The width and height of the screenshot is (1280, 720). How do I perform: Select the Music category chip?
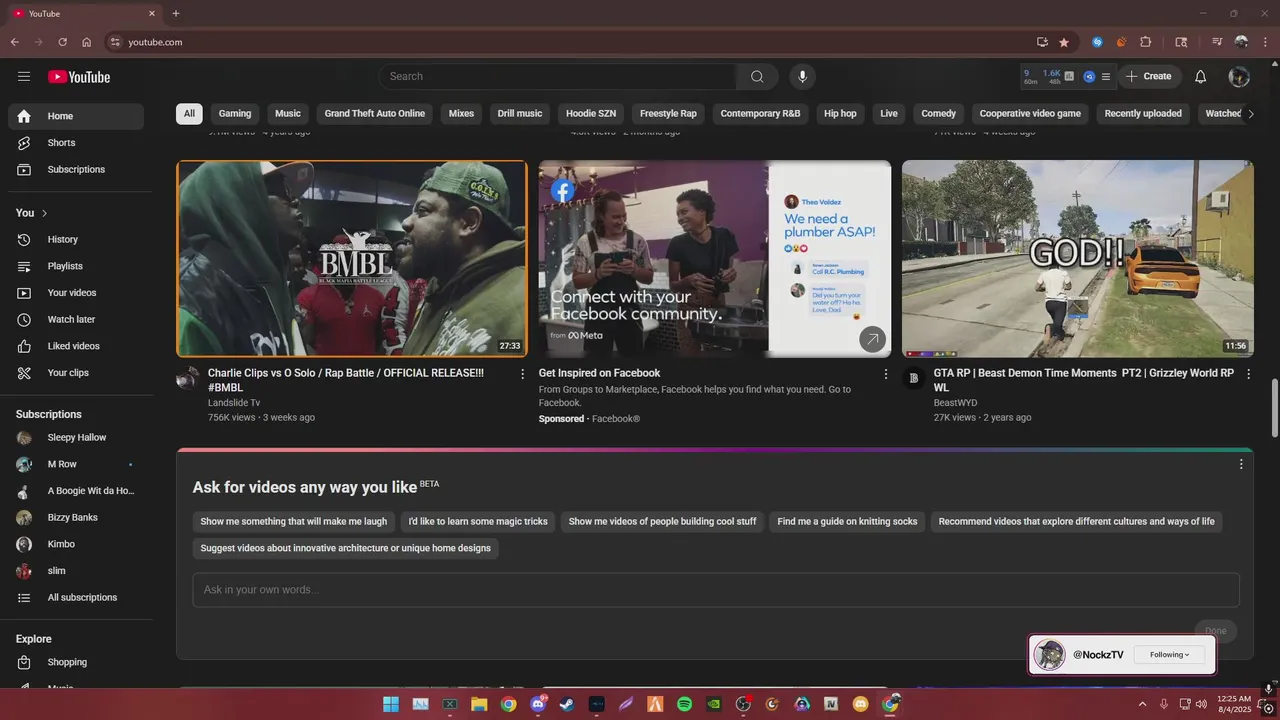[288, 114]
